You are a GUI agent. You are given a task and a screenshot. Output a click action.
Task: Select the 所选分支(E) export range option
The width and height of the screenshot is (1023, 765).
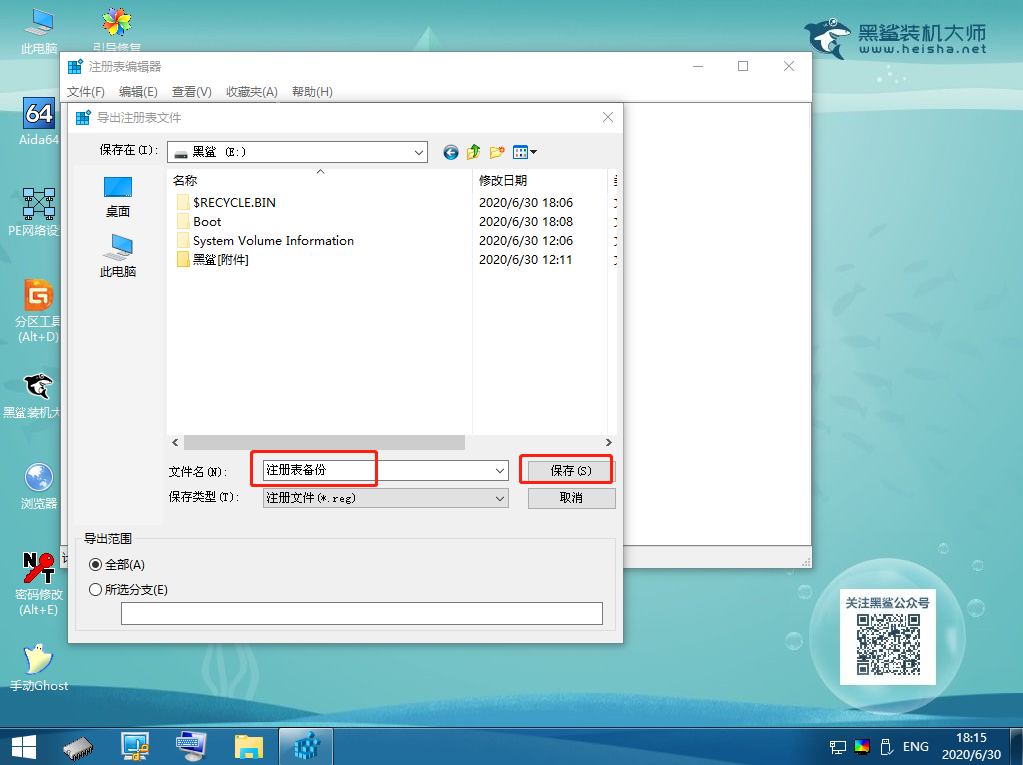click(x=129, y=590)
